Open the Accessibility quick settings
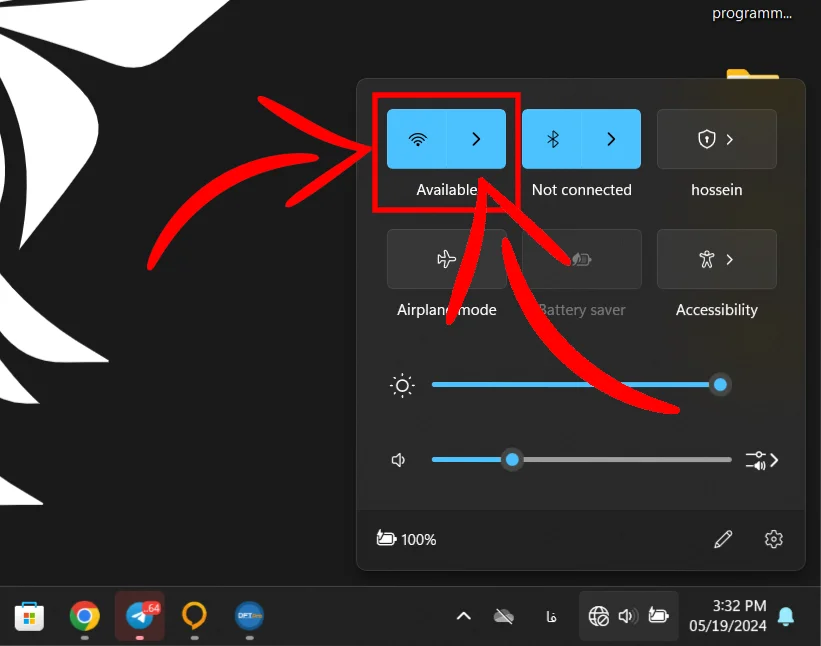This screenshot has height=646, width=821. tap(716, 259)
